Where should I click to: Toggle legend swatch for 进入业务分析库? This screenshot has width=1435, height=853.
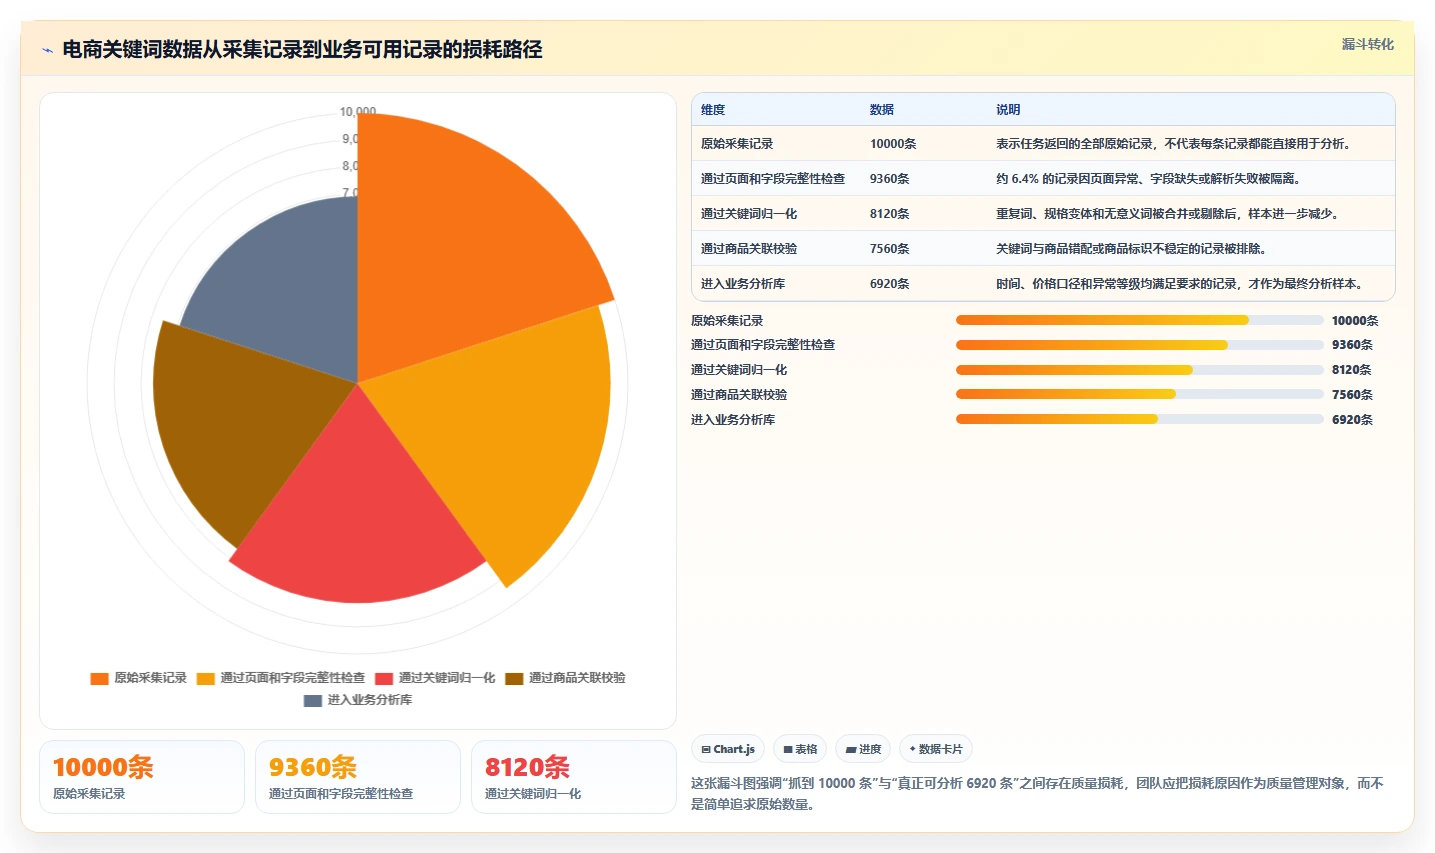point(313,700)
